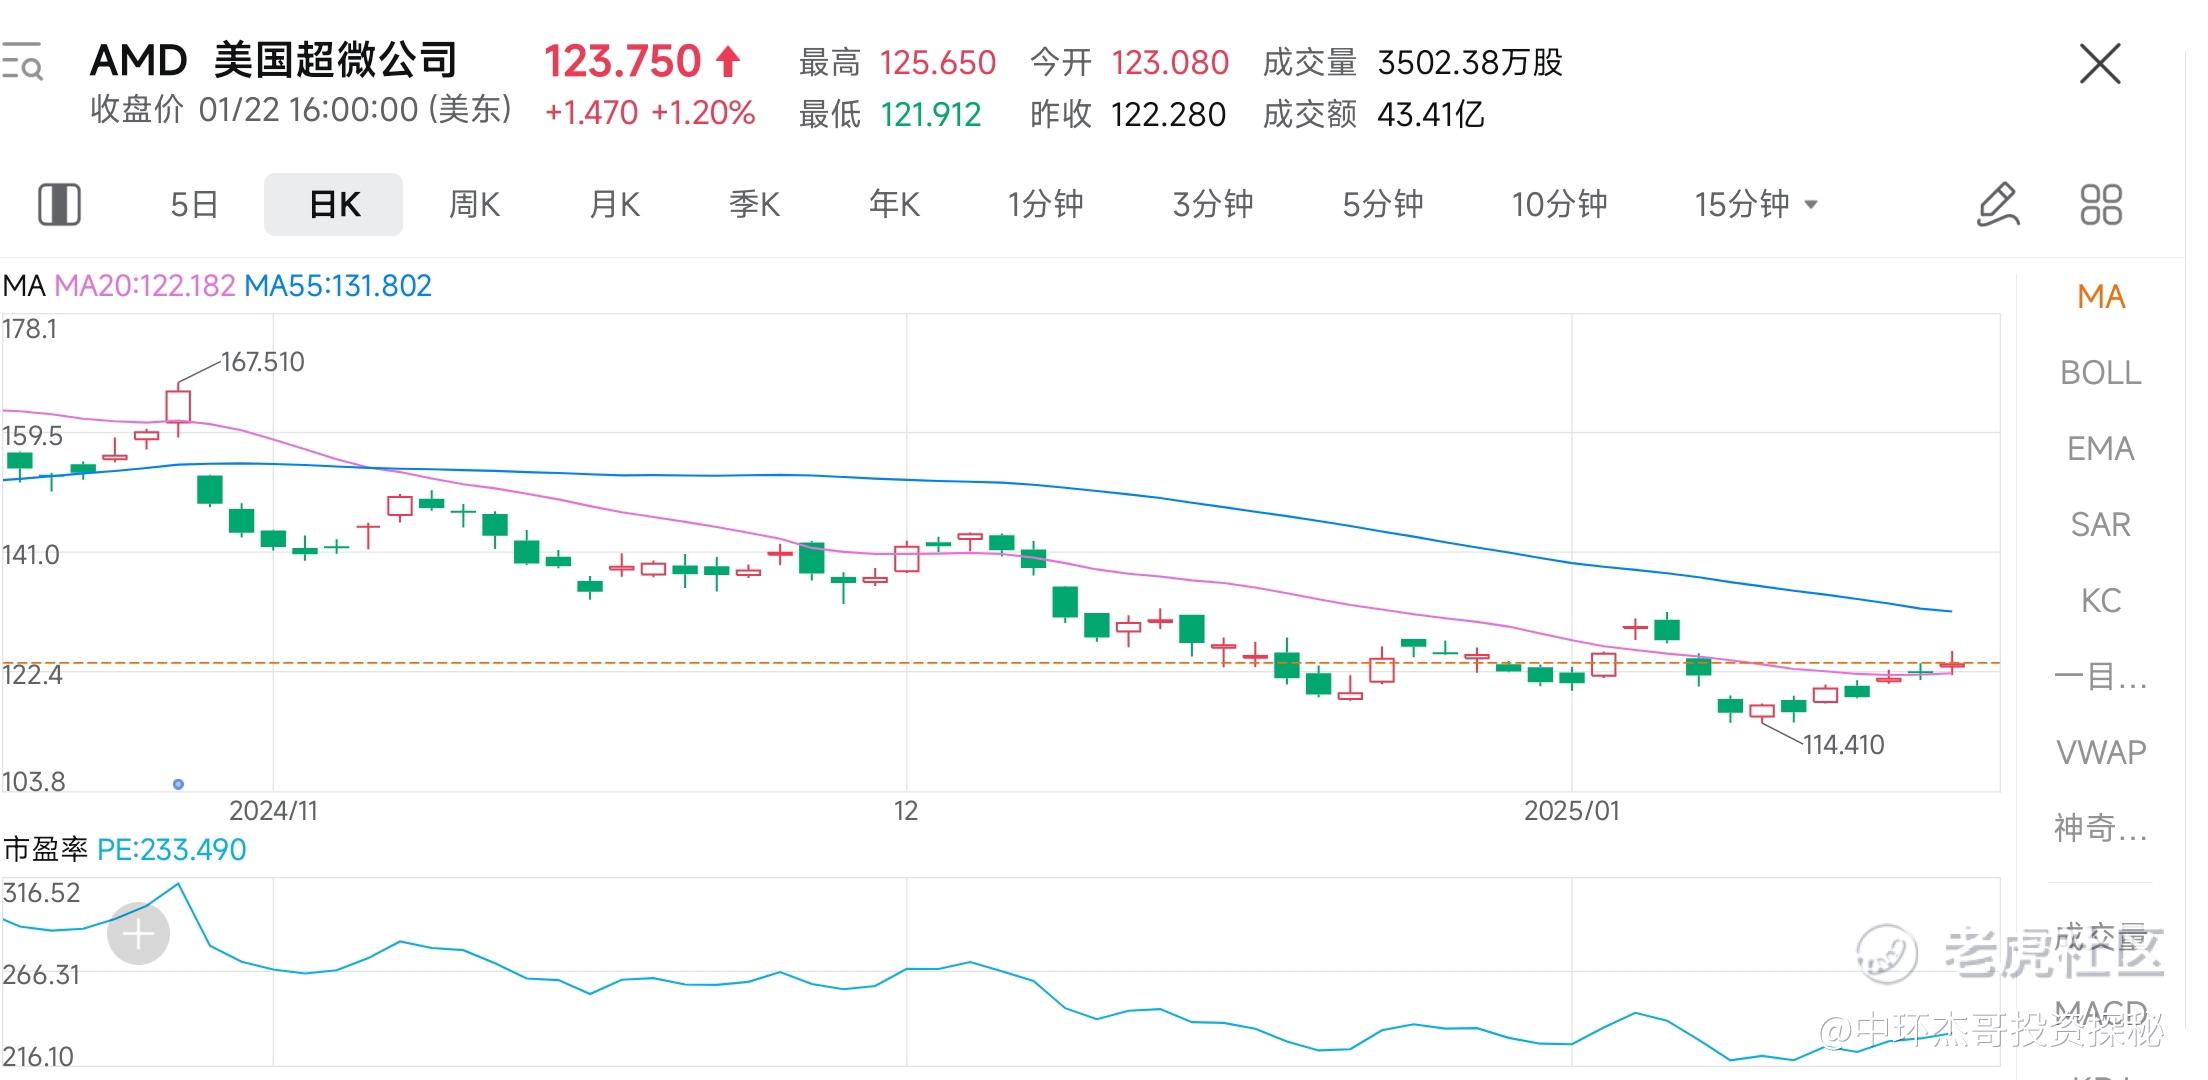This screenshot has height=1080, width=2208.
Task: Click the 2025/01 date axis label
Action: 1571,811
